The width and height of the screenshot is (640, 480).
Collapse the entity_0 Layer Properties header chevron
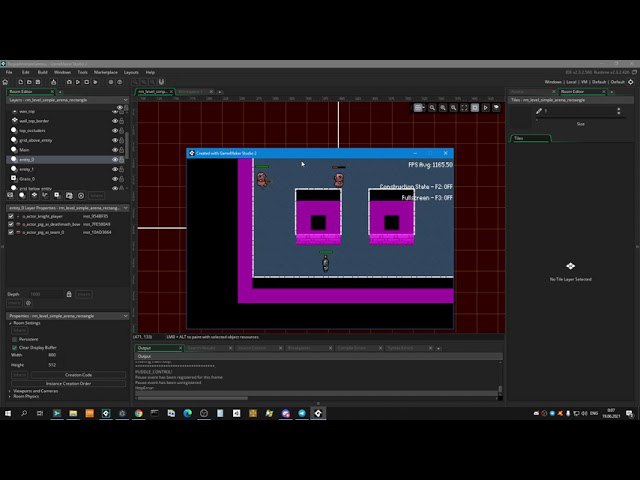pos(125,208)
